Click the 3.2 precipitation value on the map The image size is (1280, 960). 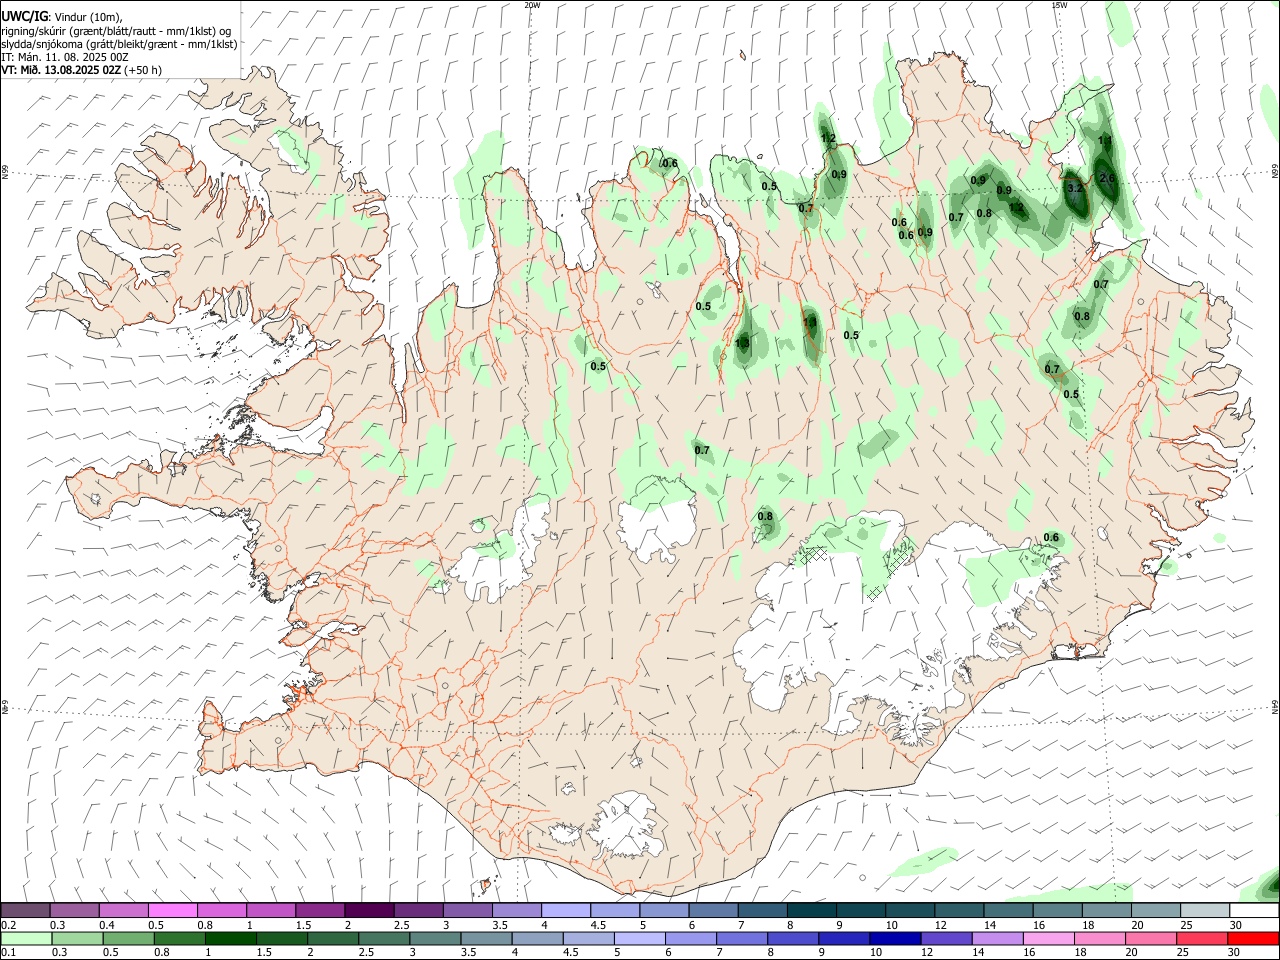1075,188
